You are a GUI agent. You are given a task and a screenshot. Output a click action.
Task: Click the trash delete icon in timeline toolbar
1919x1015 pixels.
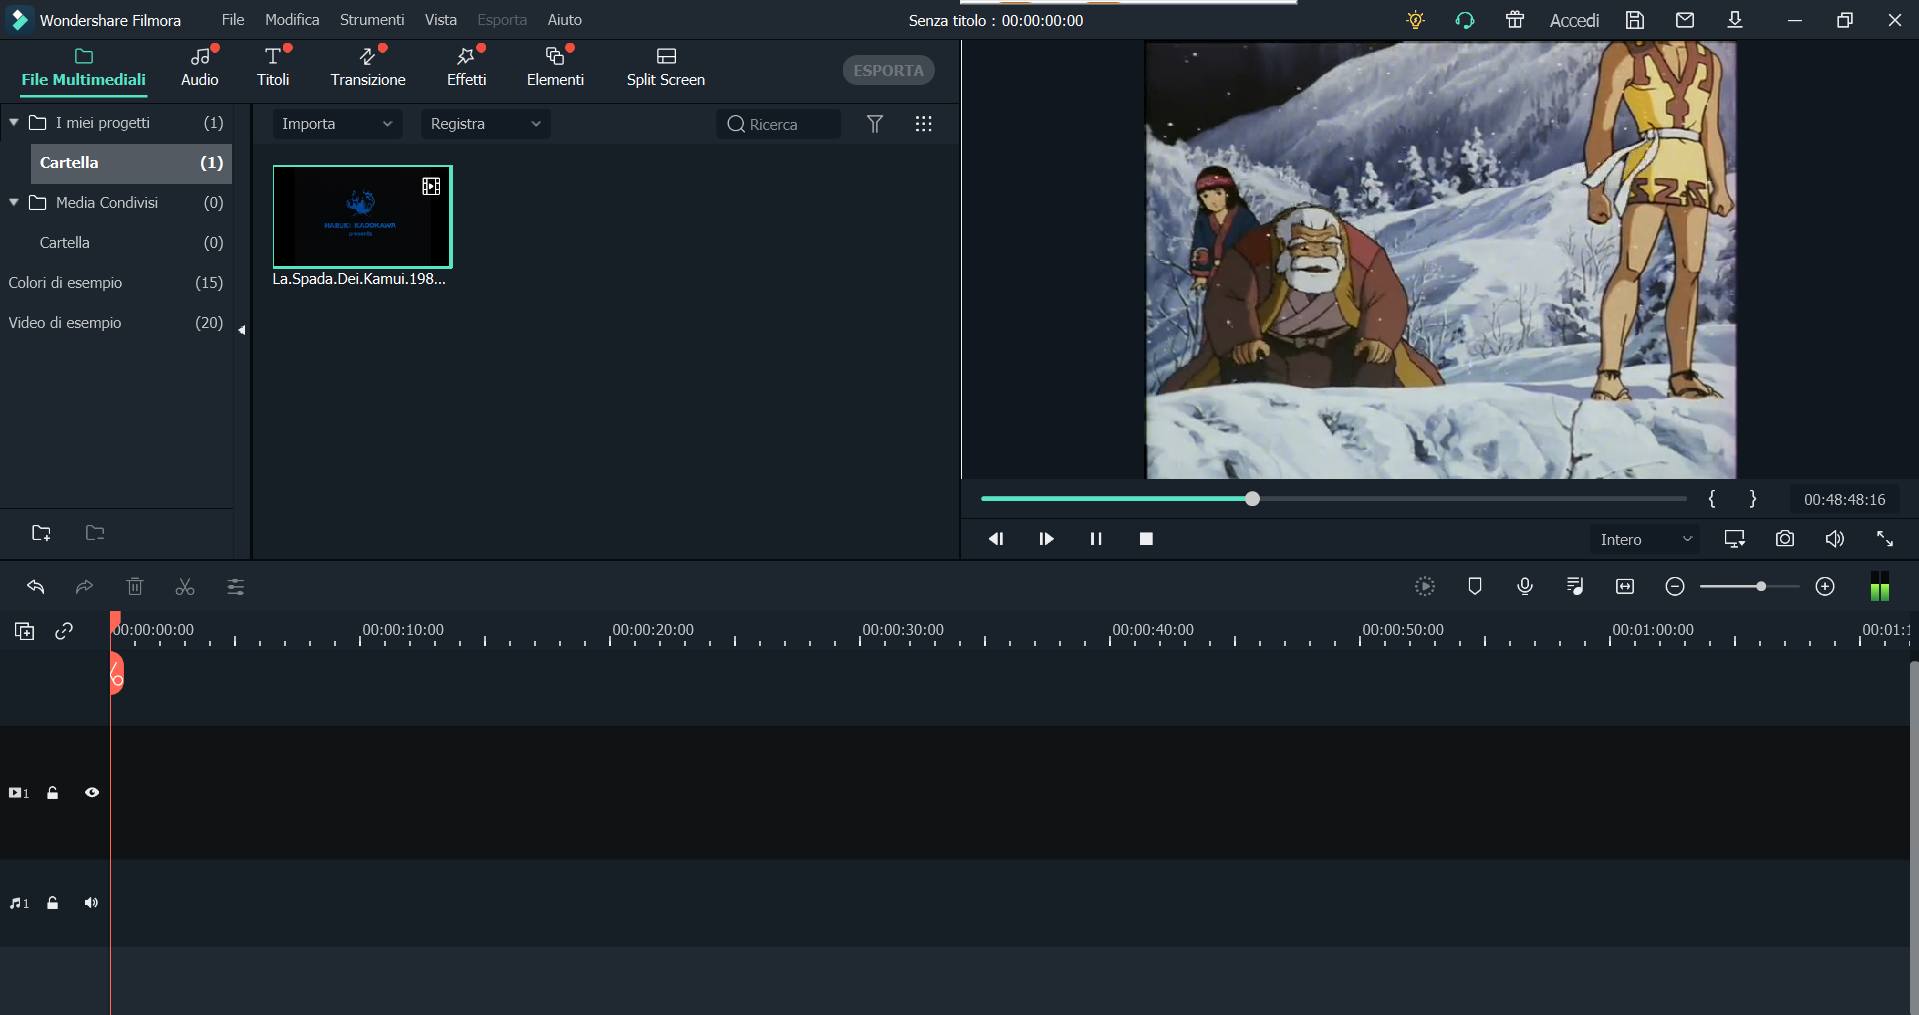point(135,587)
